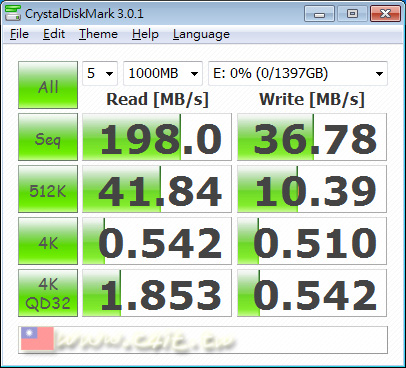Click the 4K QD32 read result 1.853
406x368 pixels.
(x=157, y=293)
